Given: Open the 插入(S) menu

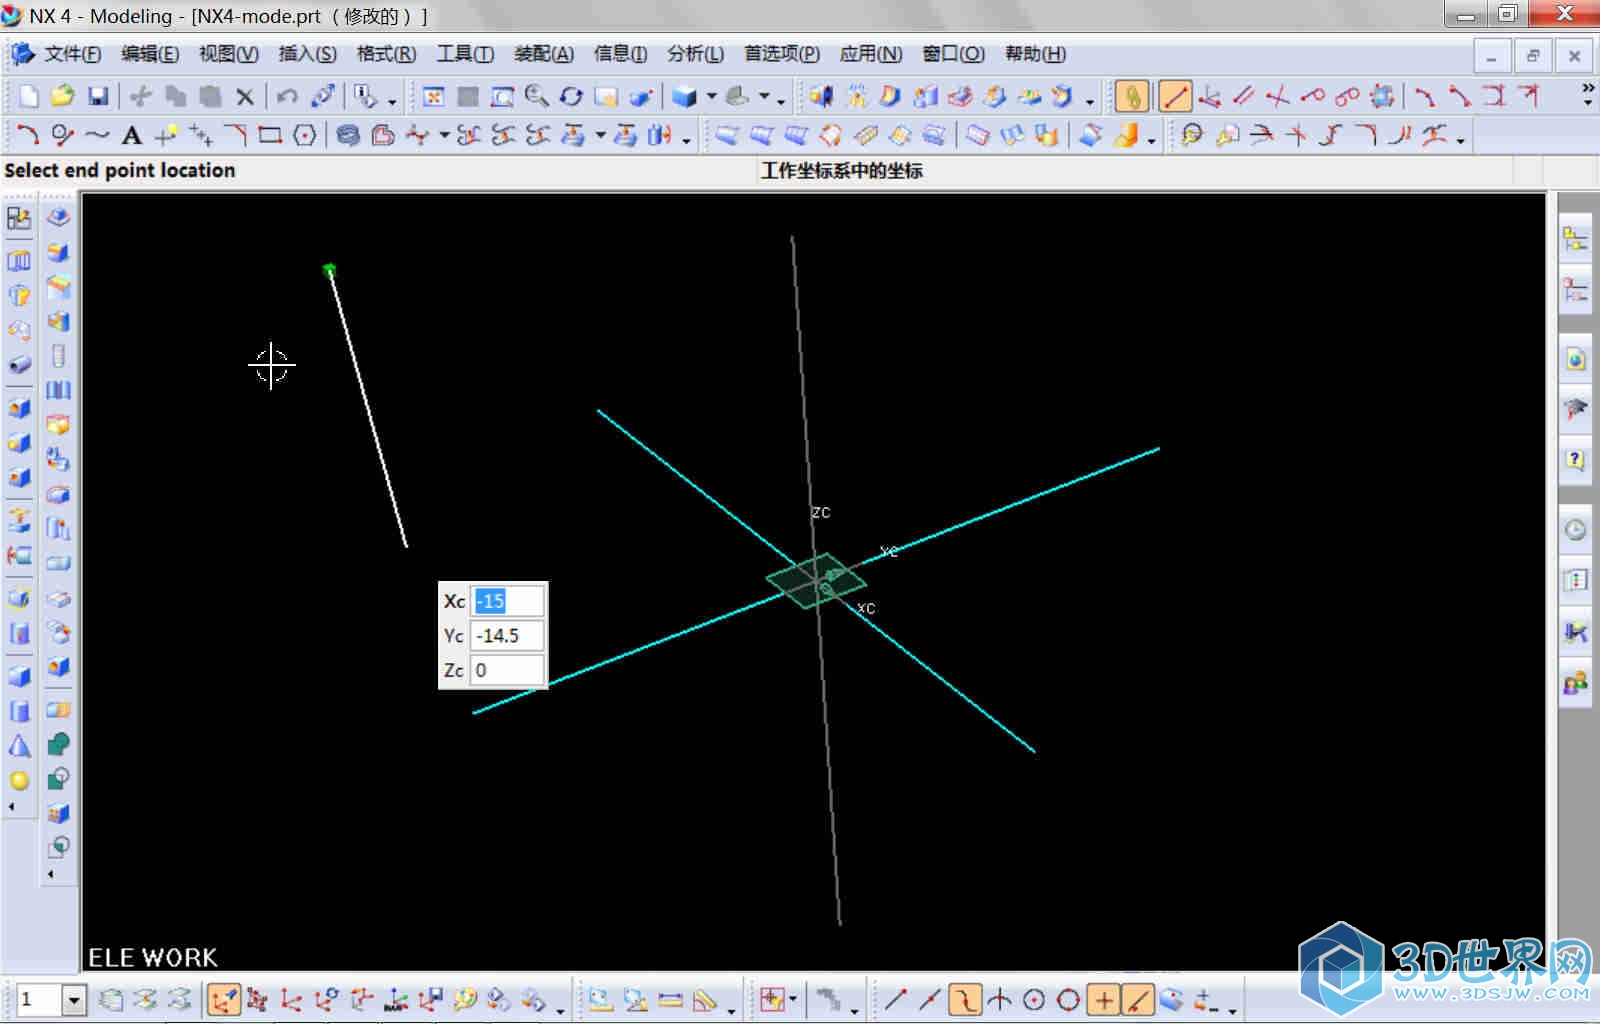Looking at the screenshot, I should (307, 54).
